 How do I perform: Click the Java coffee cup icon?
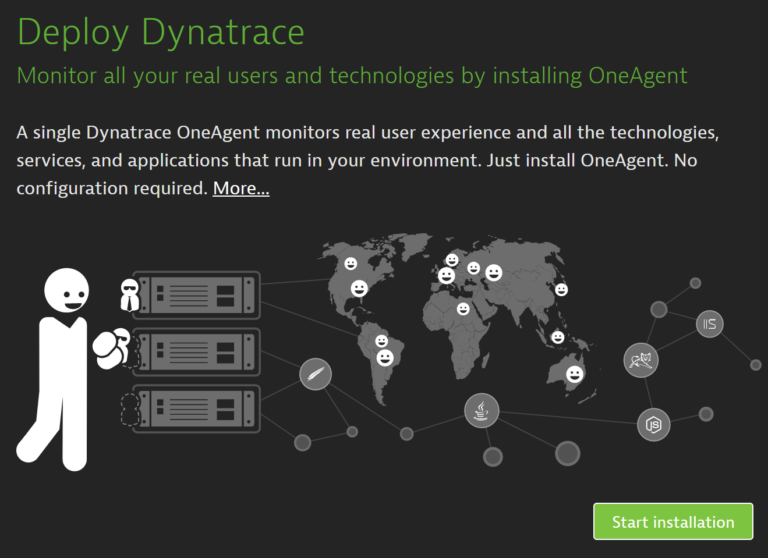coord(481,410)
